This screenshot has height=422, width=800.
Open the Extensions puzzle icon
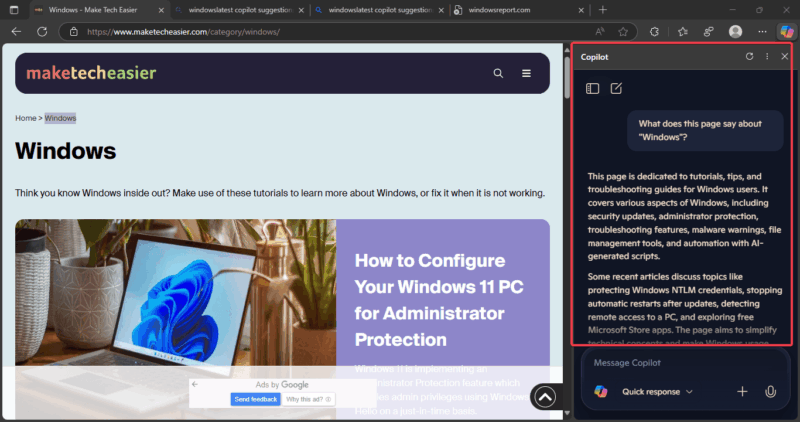click(x=654, y=32)
